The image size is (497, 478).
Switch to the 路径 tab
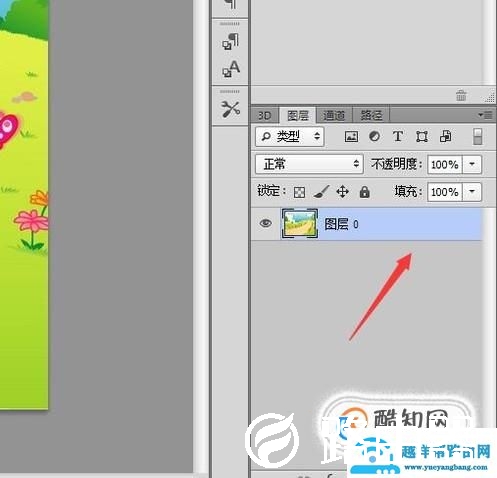[371, 116]
